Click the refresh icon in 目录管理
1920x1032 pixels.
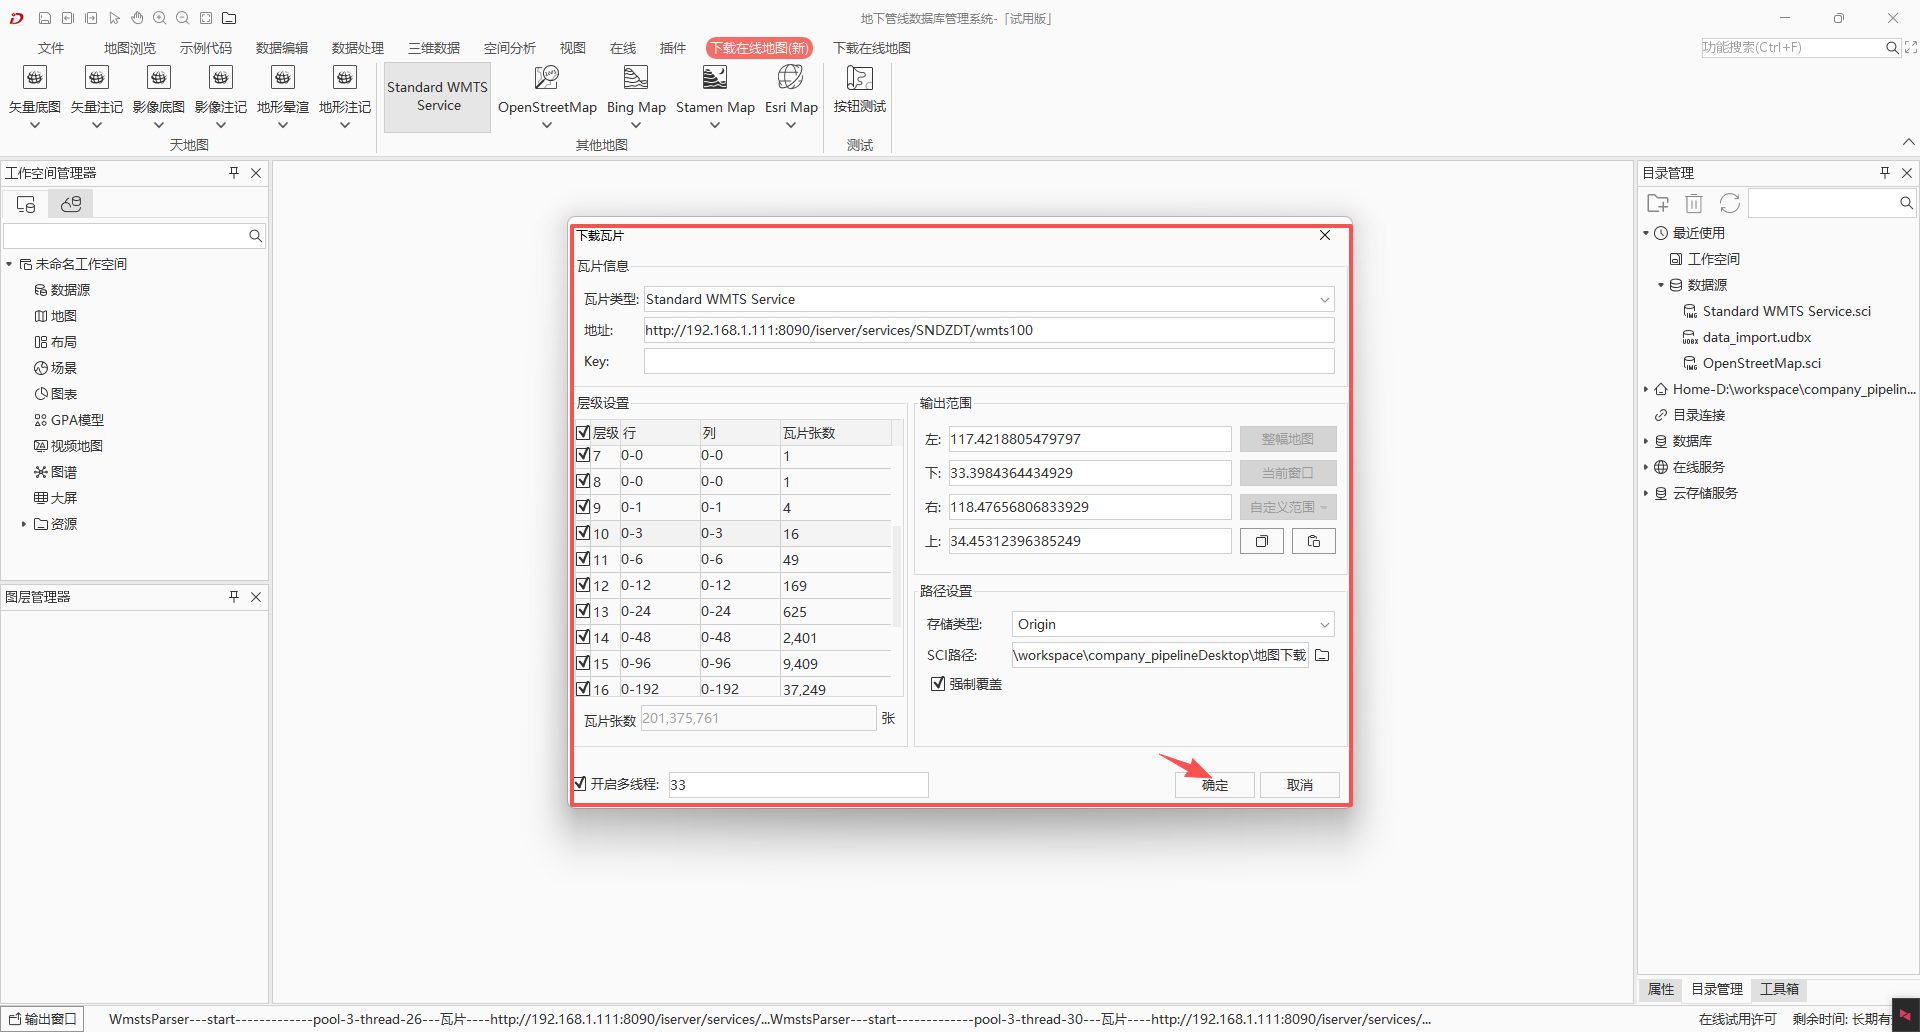coord(1730,203)
